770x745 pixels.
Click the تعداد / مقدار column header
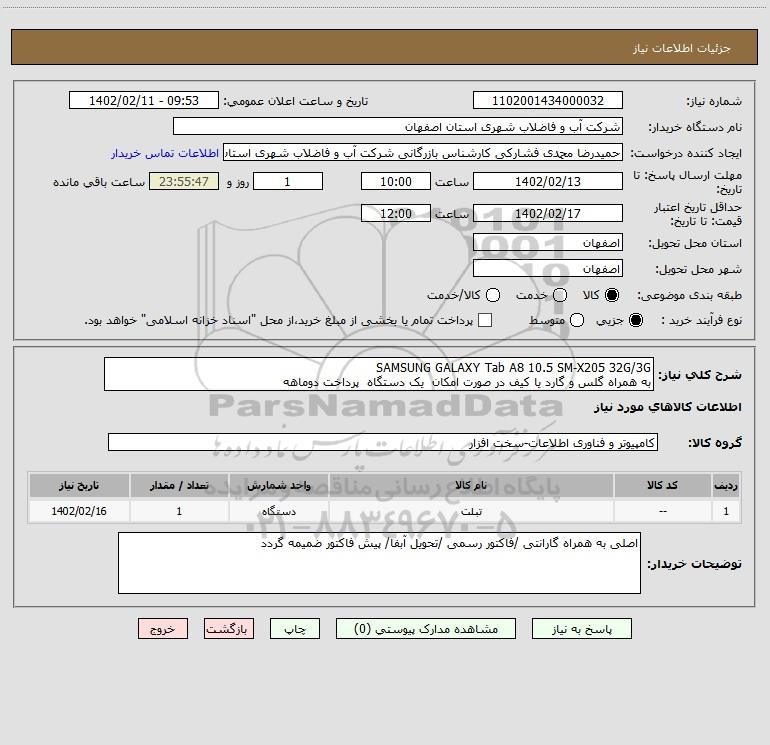(x=179, y=485)
